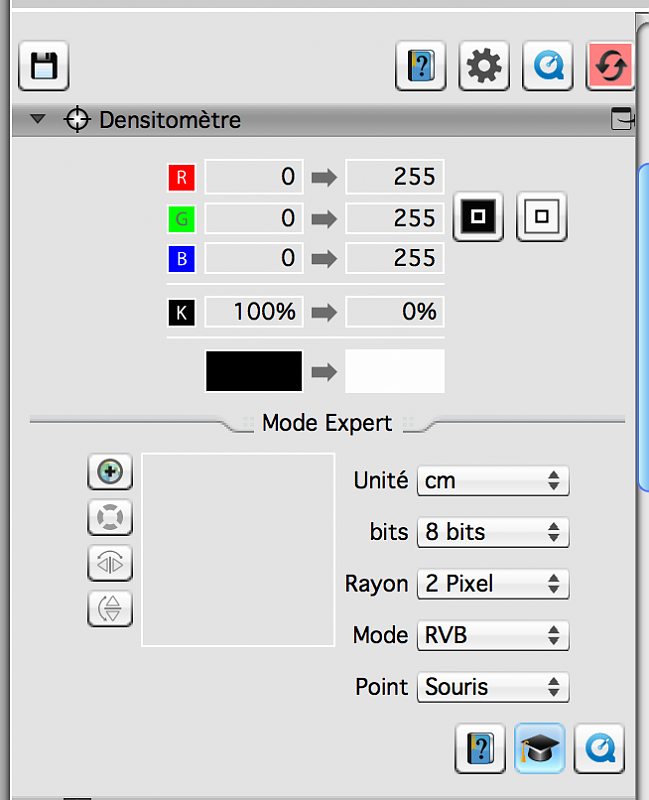
Task: Open the gear settings icon
Action: (484, 67)
